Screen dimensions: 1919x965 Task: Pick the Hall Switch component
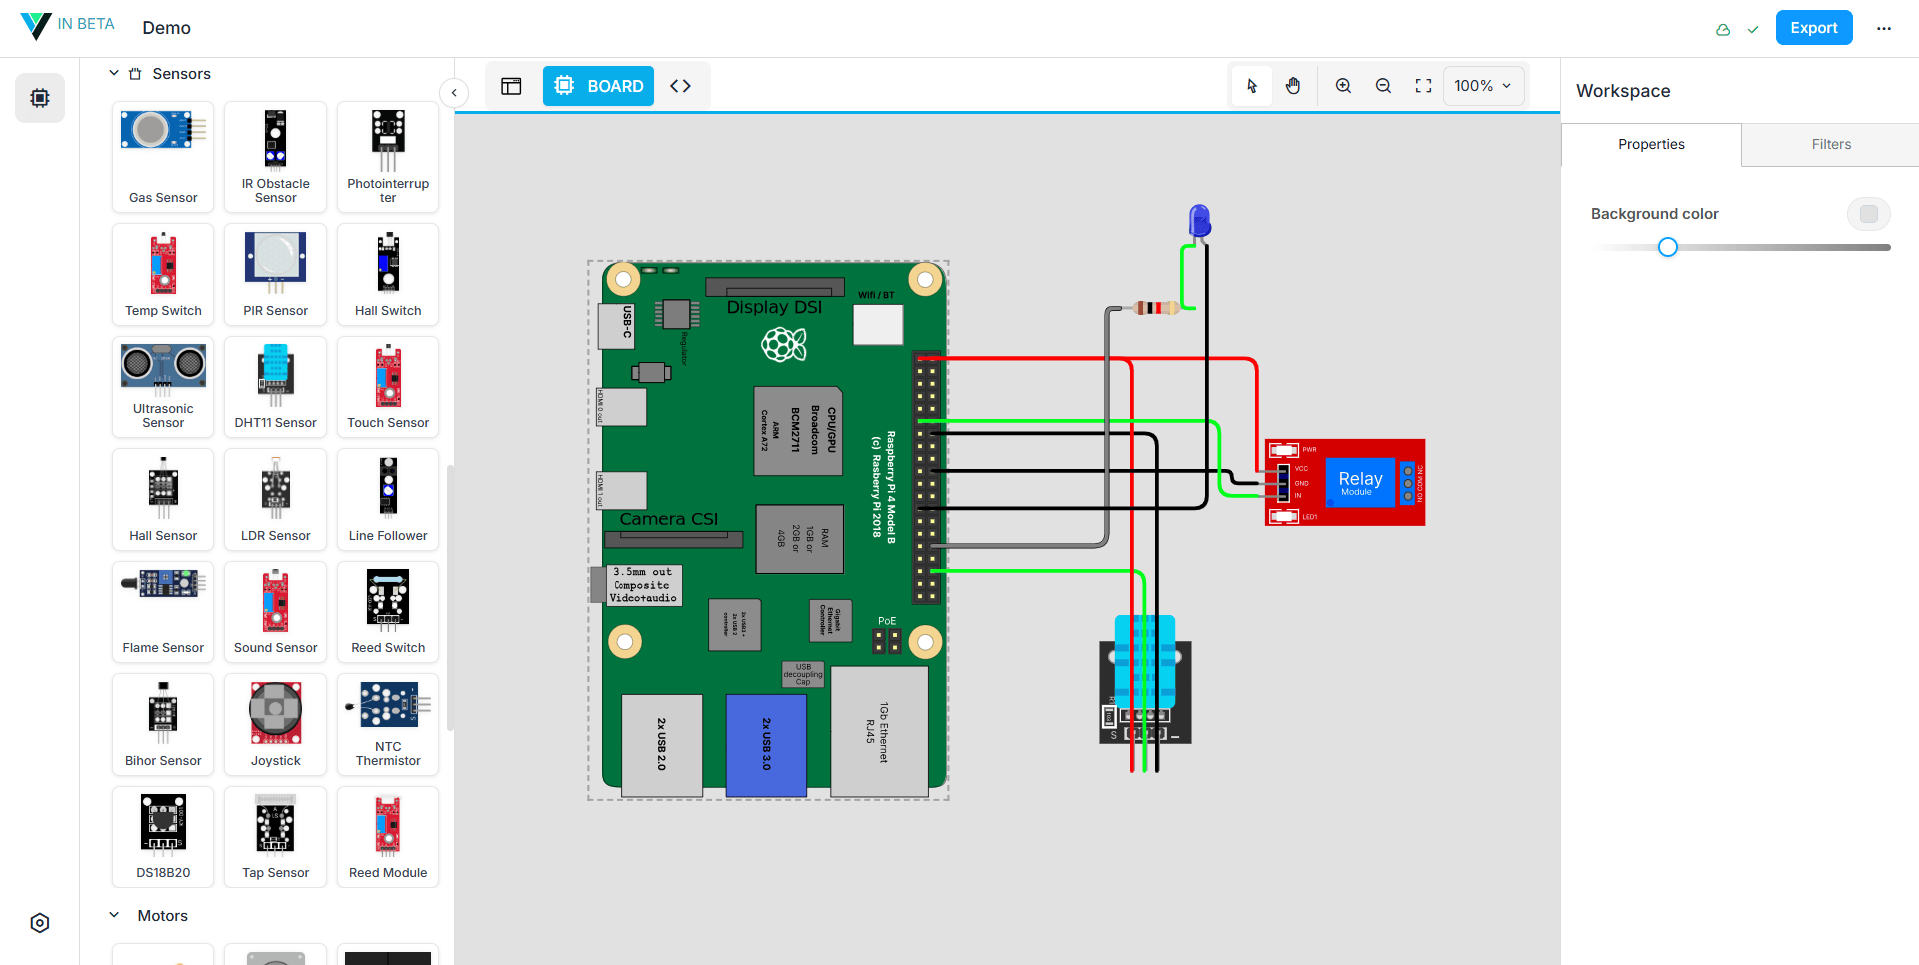388,274
